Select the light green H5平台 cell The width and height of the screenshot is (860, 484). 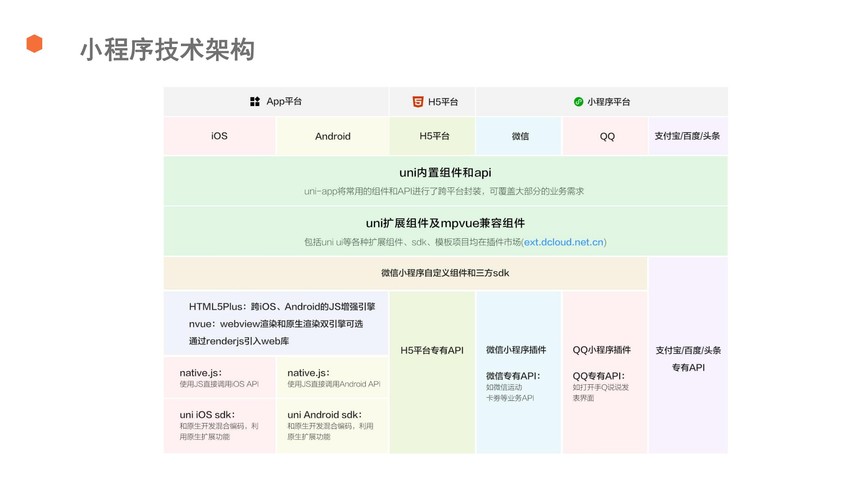tap(432, 136)
